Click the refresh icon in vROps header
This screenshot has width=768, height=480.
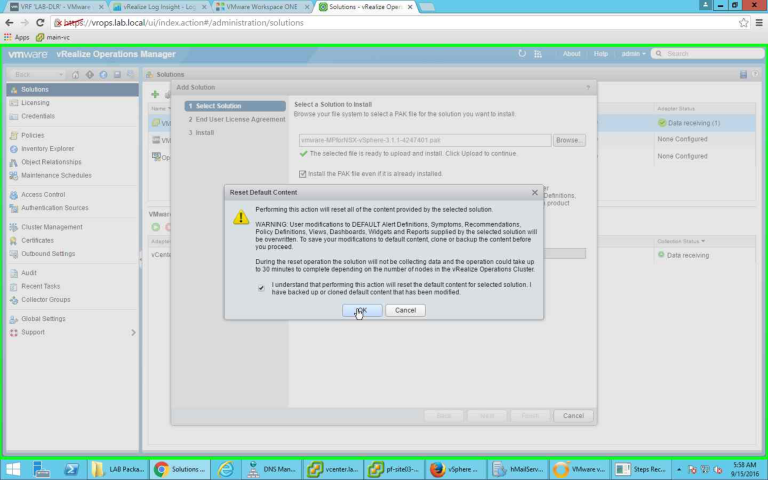point(522,53)
